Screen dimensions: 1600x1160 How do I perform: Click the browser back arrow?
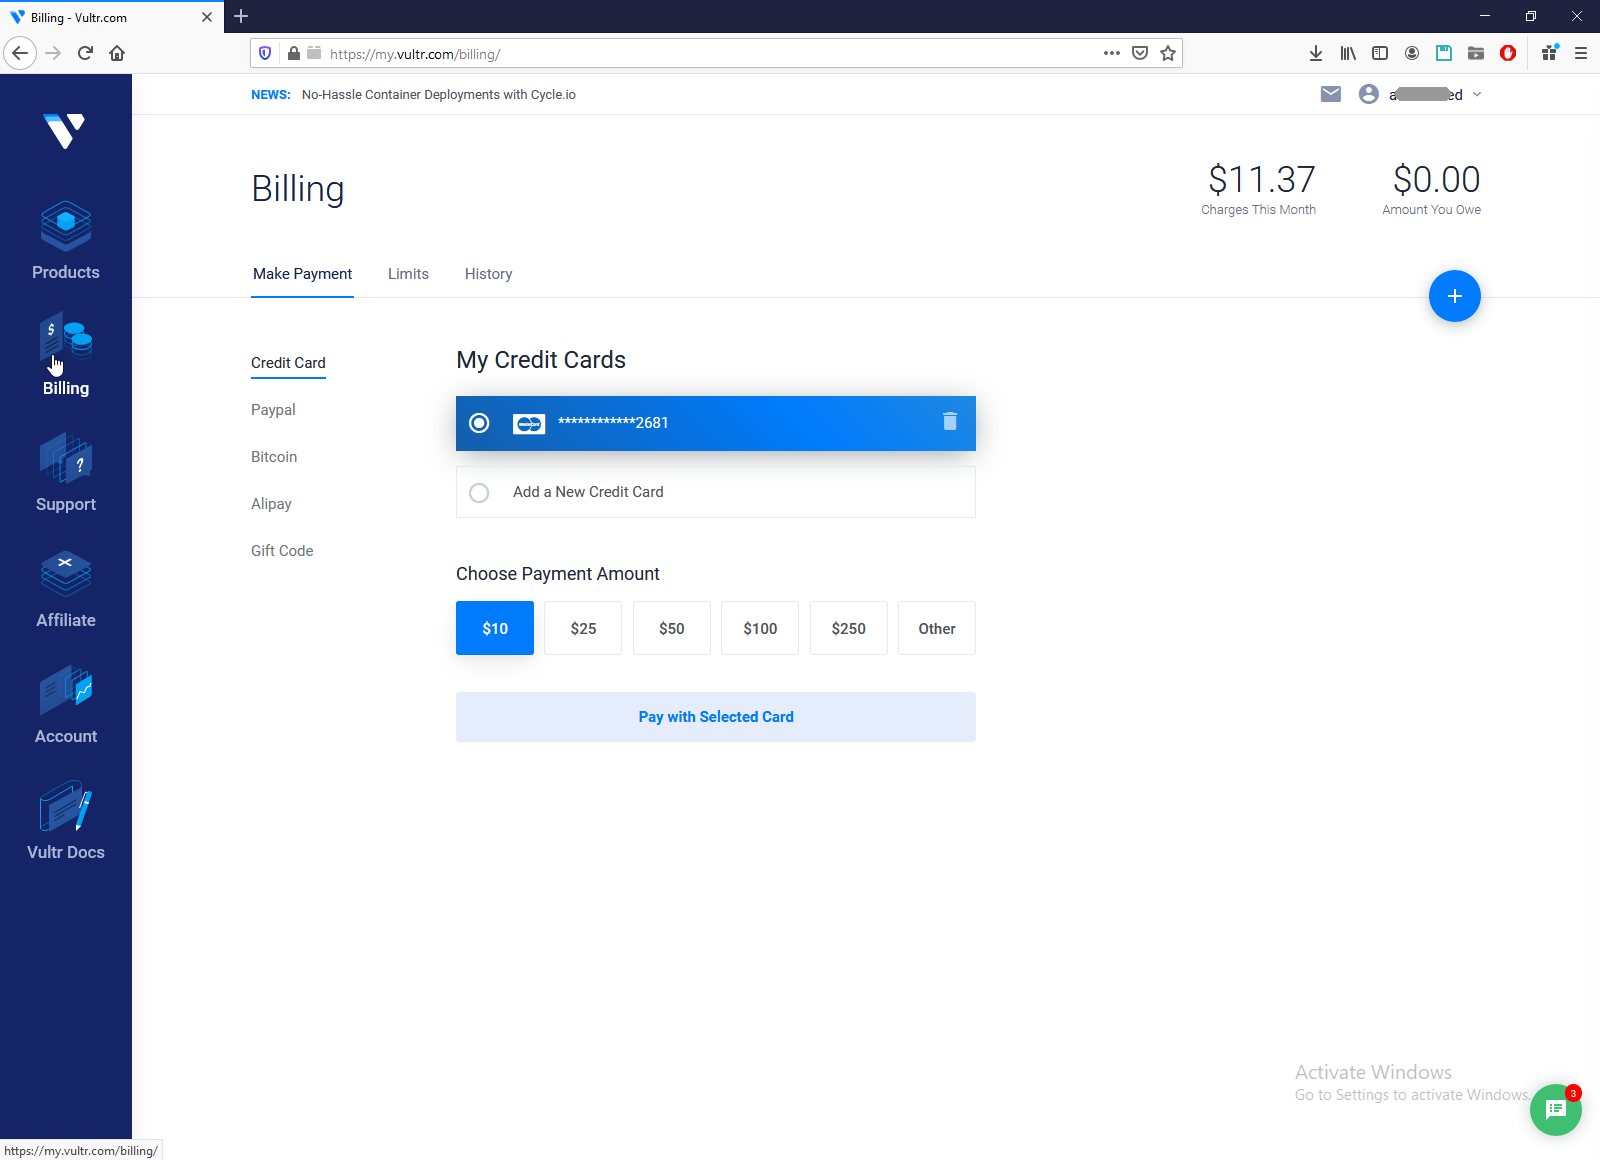20,53
